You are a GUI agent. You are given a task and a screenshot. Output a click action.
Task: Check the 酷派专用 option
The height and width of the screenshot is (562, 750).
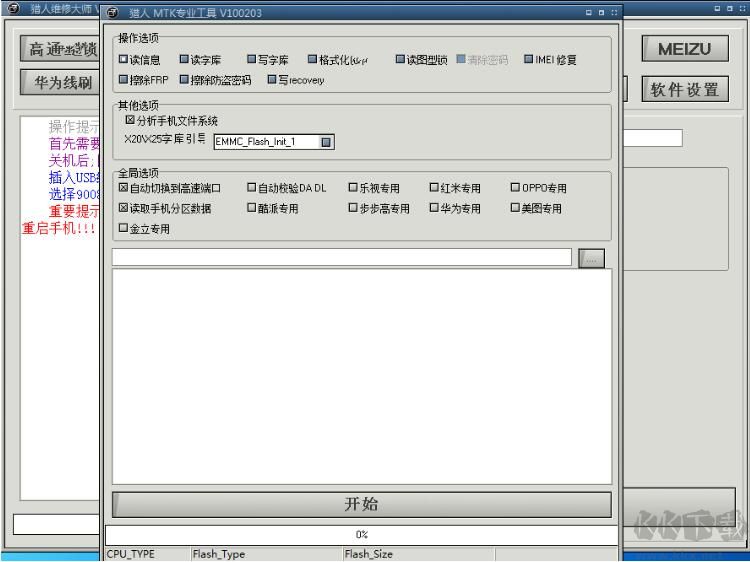pyautogui.click(x=252, y=208)
